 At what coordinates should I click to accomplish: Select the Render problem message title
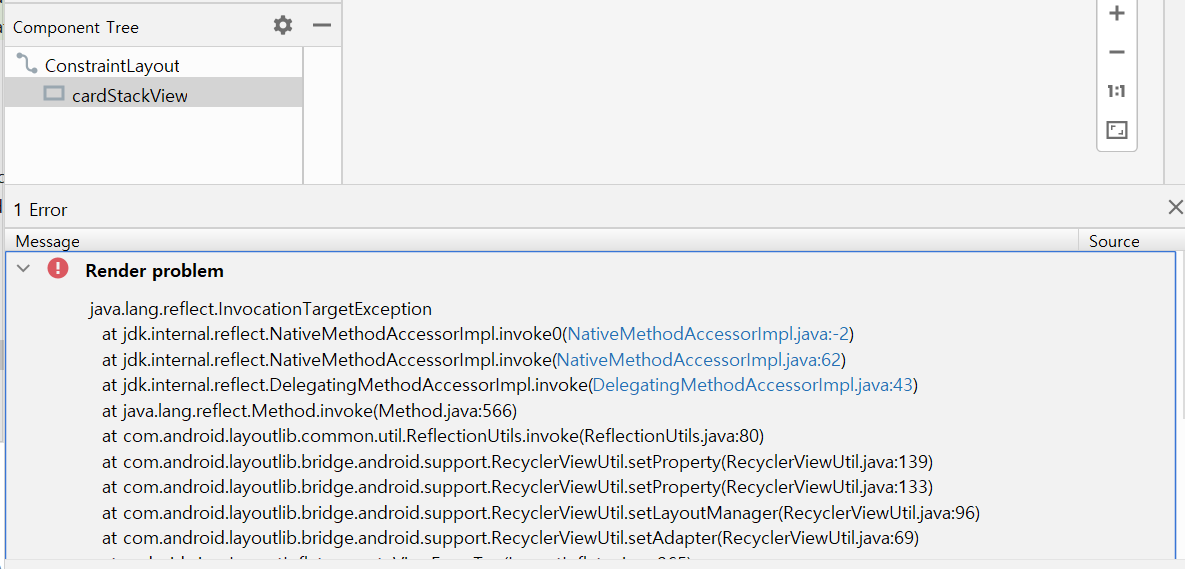[154, 271]
